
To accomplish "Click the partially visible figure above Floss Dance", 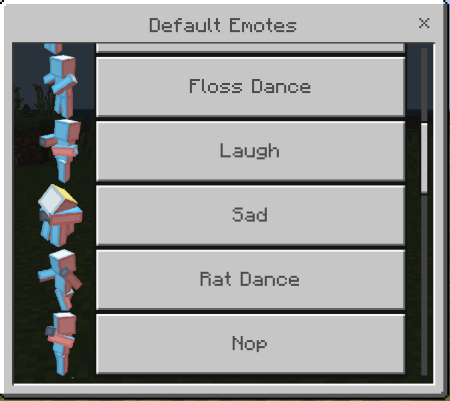I will (x=53, y=48).
